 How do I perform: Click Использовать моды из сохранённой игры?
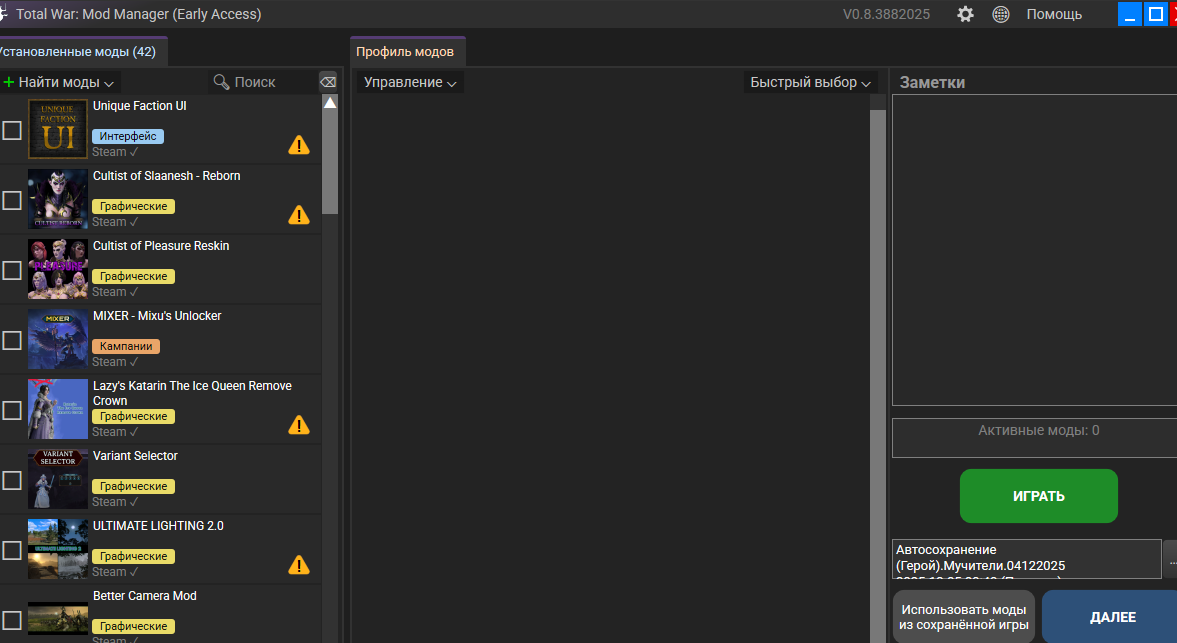(964, 617)
